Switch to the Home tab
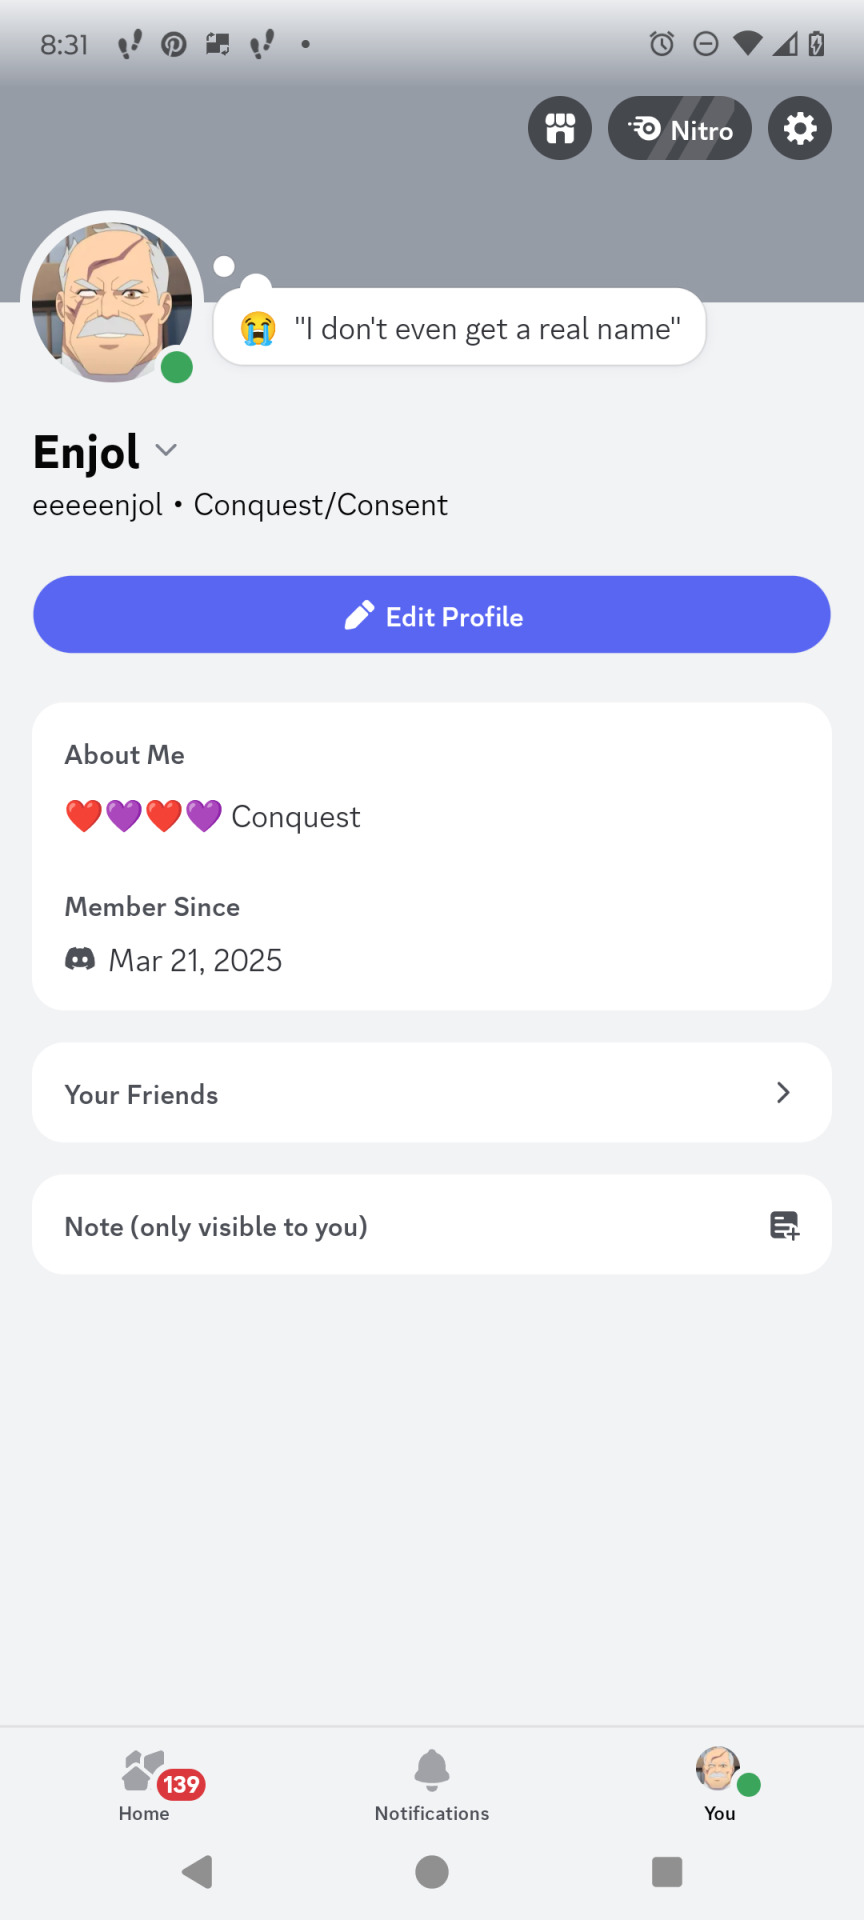 pos(144,1787)
